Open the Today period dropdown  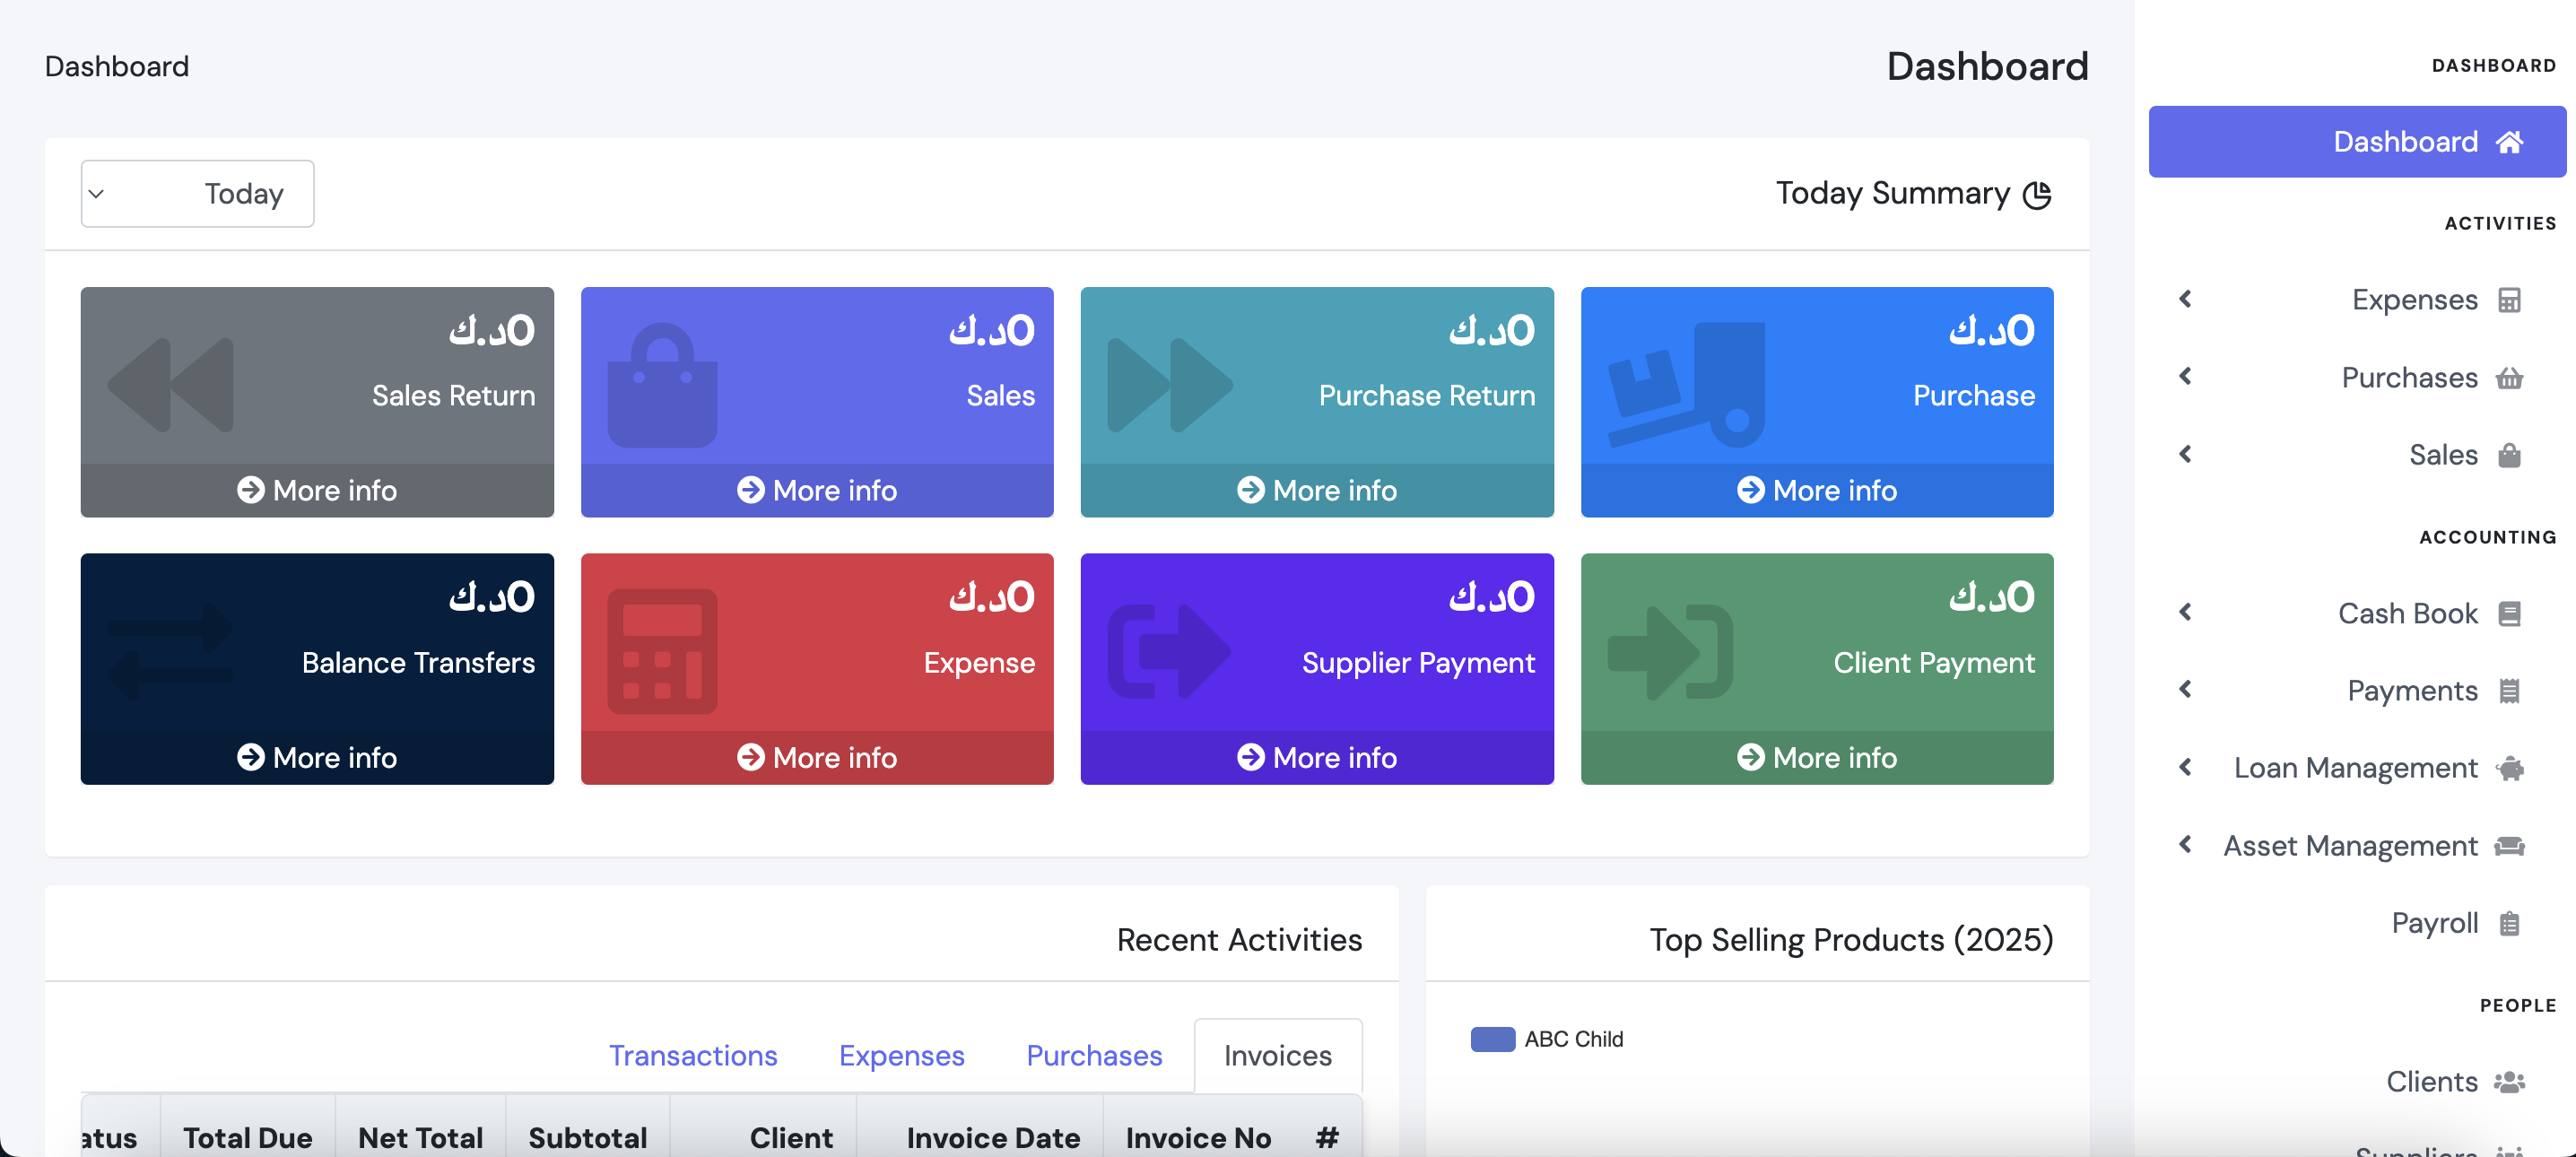(197, 194)
